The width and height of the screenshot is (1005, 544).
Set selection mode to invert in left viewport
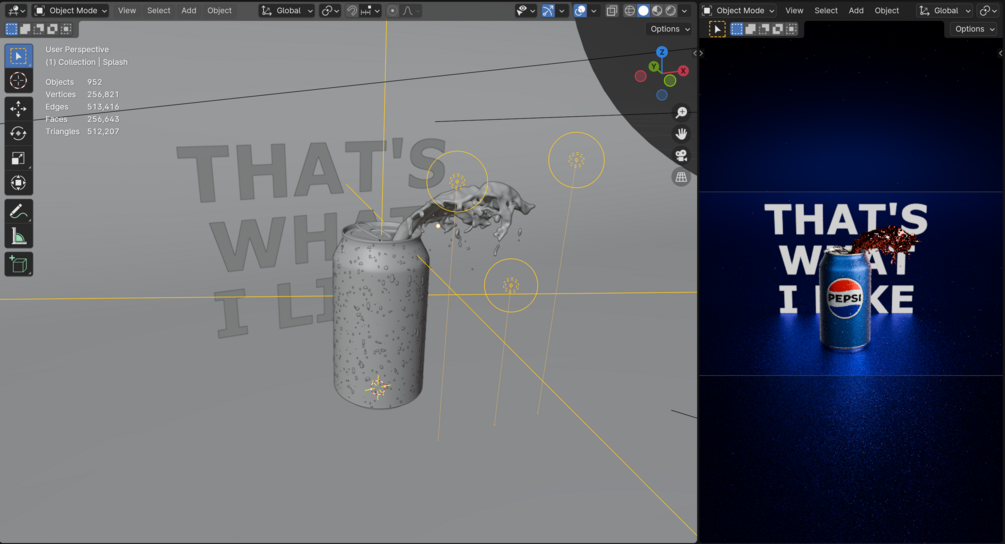(x=52, y=29)
